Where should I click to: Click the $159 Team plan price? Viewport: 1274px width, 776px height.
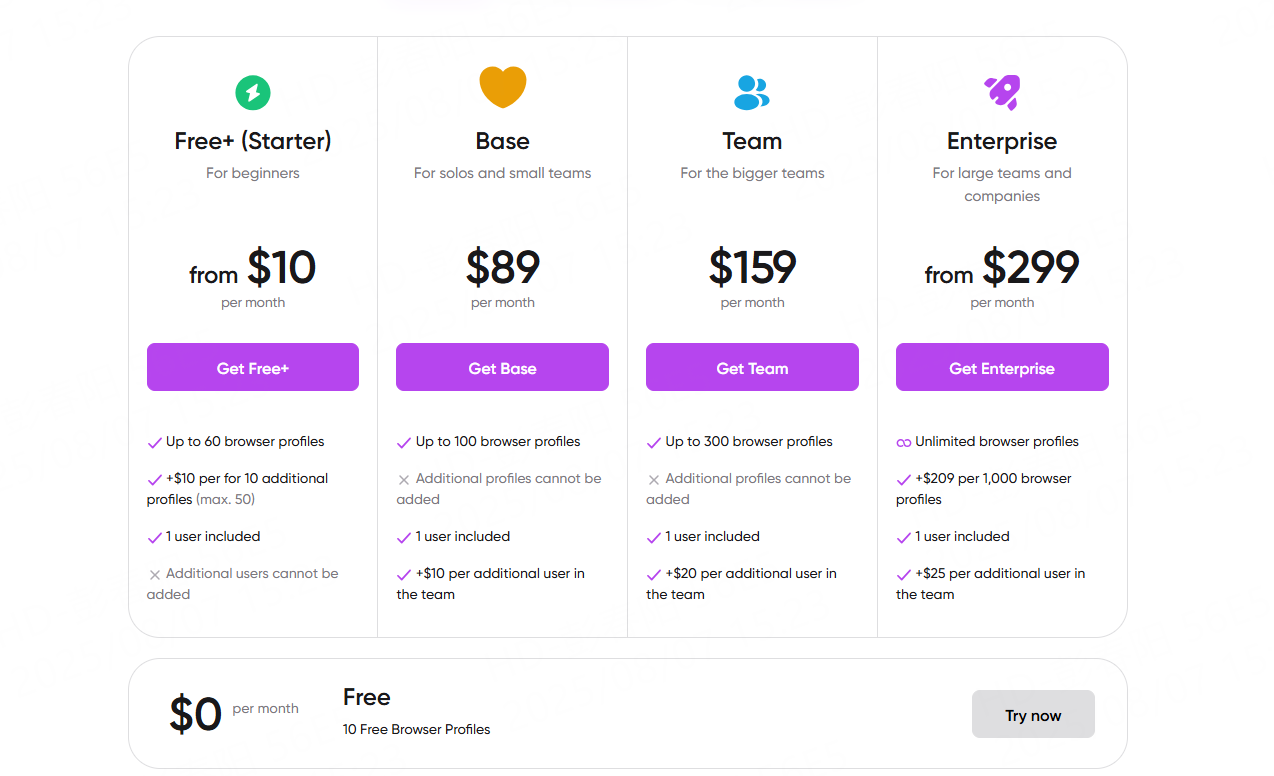click(752, 266)
